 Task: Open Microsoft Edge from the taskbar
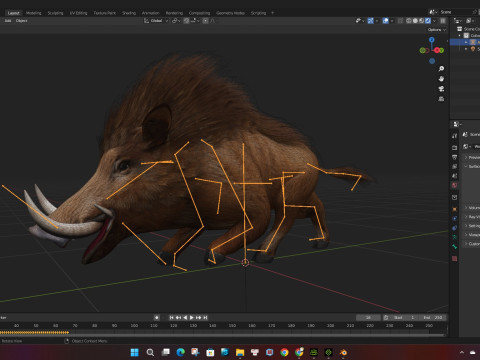click(x=181, y=352)
